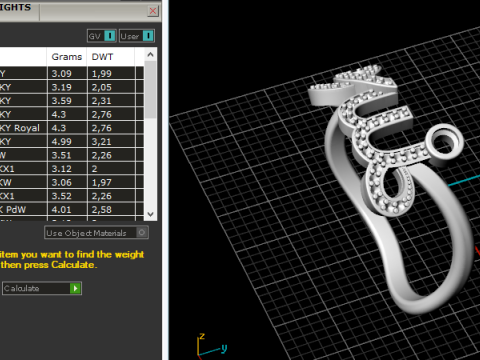Enable Use Object Materials option
Viewport: 480px width, 360px height.
(x=96, y=233)
